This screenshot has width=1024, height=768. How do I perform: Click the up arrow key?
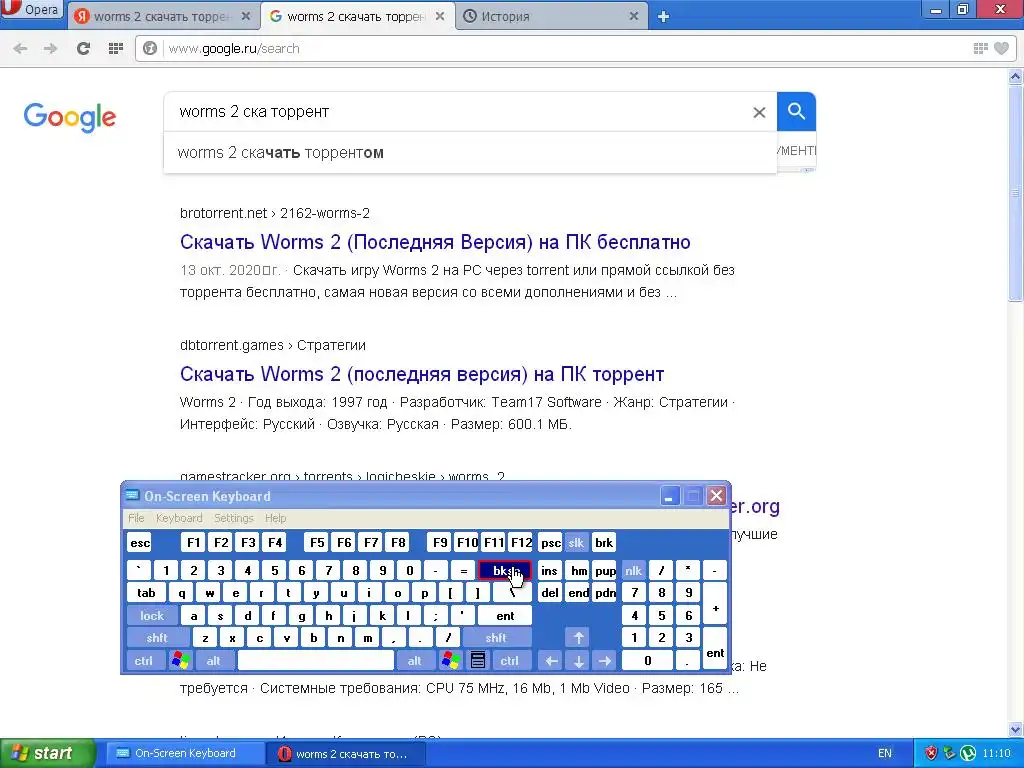pyautogui.click(x=579, y=638)
